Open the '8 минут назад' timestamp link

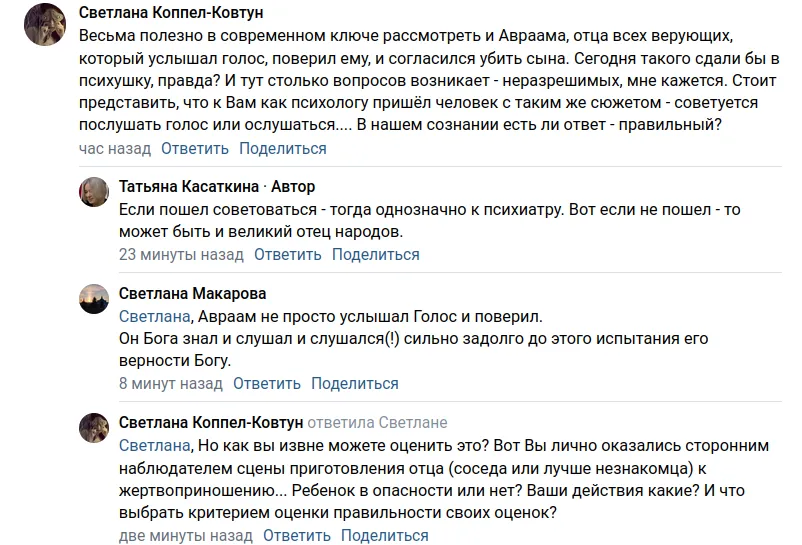[x=170, y=384]
